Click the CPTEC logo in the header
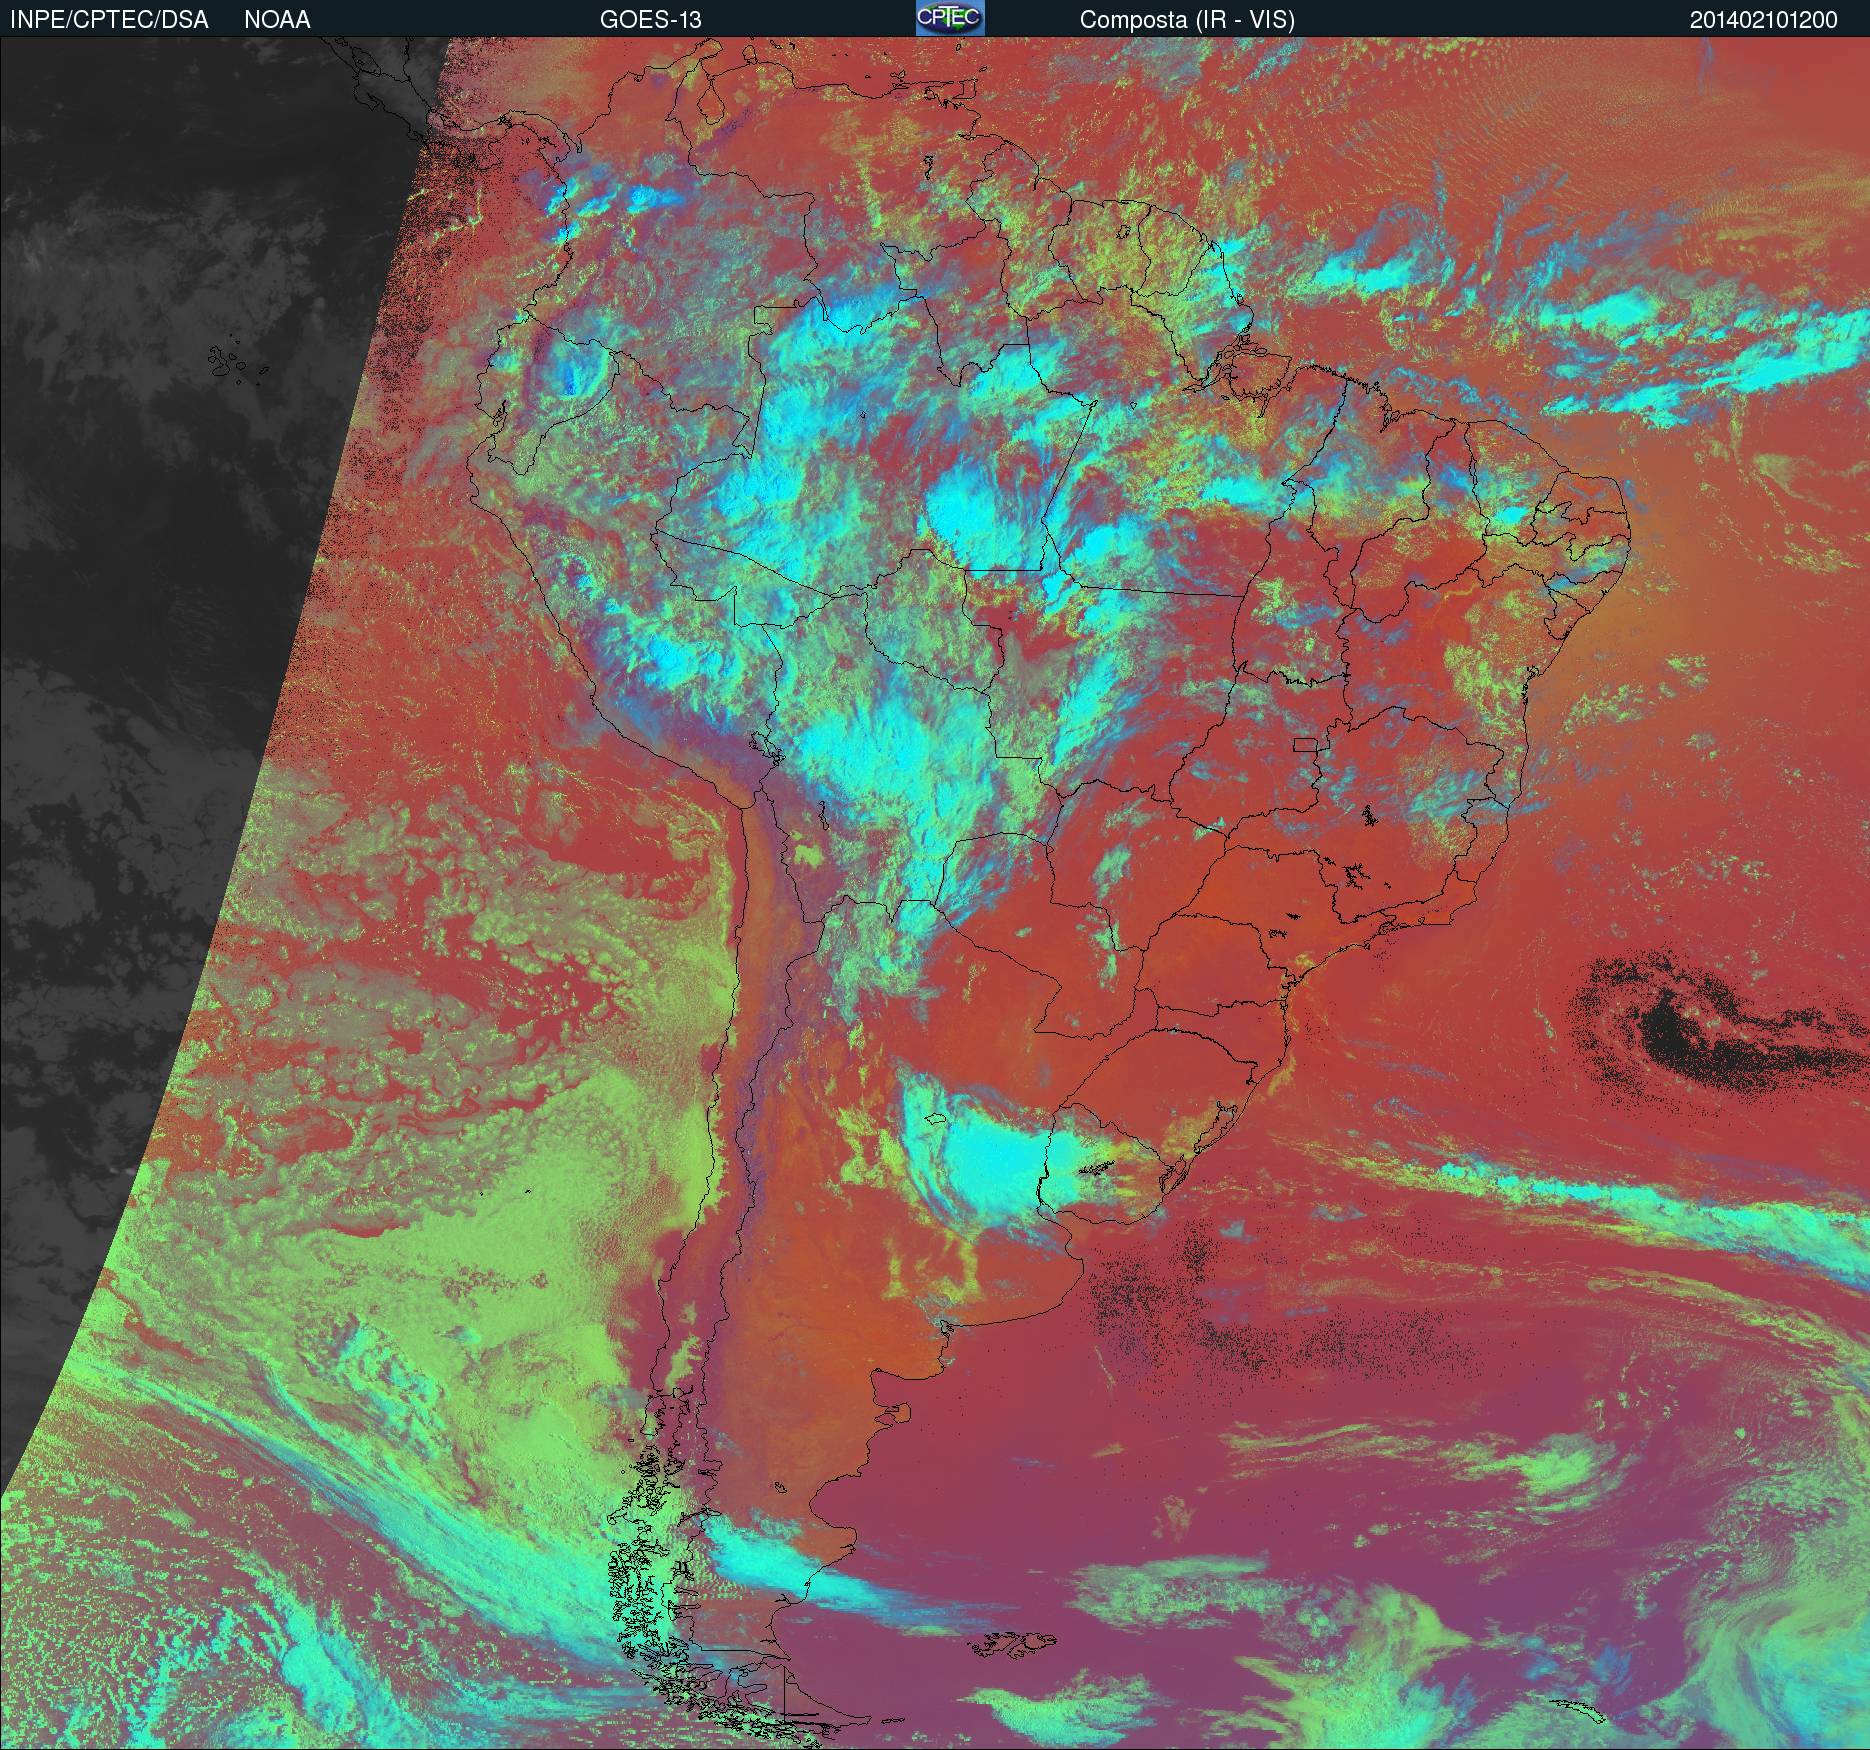 (950, 18)
